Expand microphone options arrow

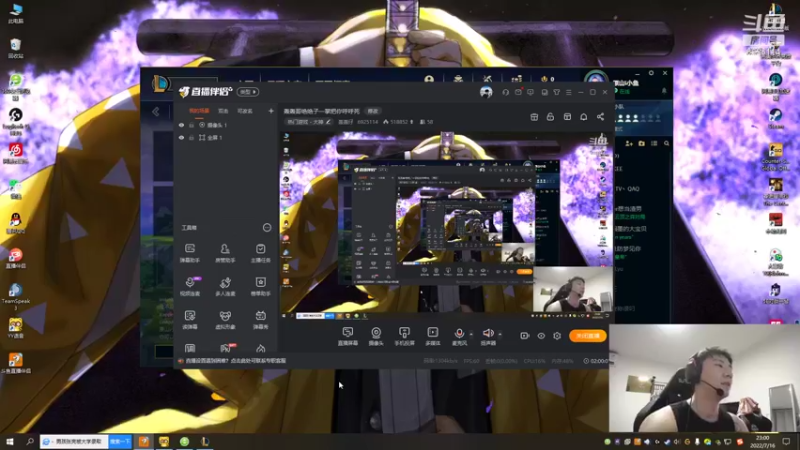[x=471, y=334]
